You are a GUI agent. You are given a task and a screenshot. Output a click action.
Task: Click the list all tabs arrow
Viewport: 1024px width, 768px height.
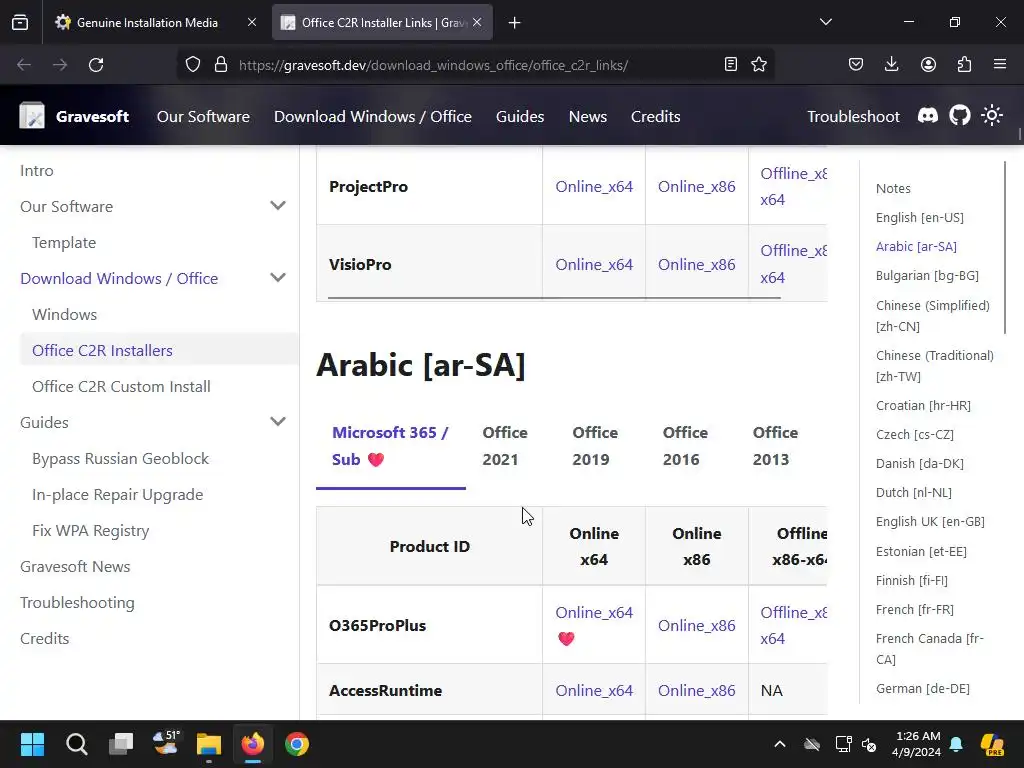[826, 22]
